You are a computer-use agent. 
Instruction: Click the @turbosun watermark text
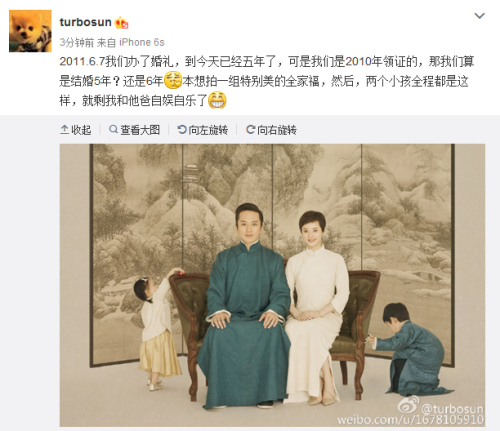(452, 408)
